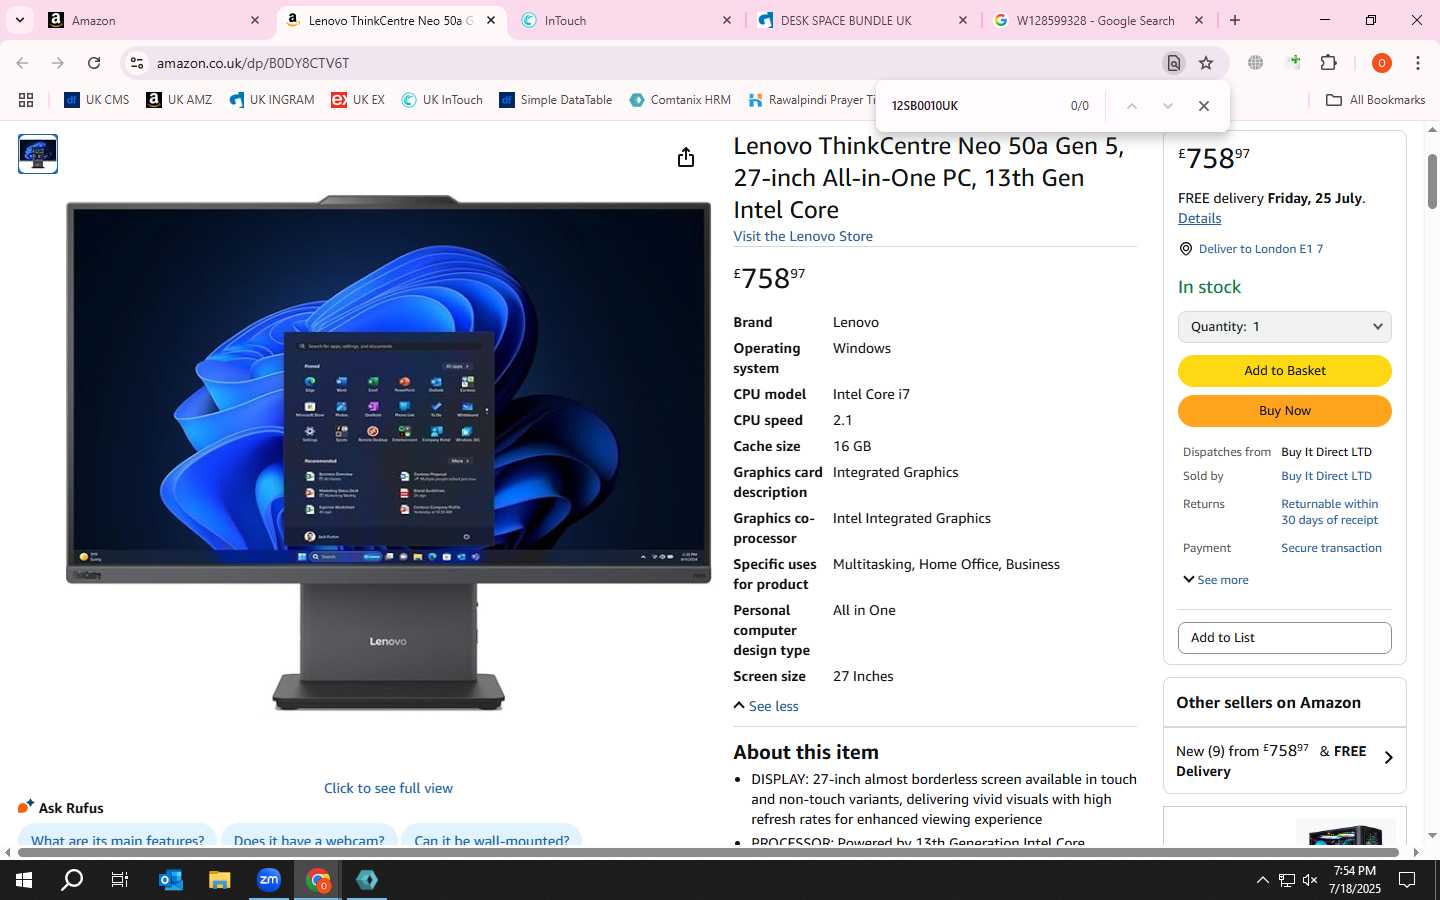The height and width of the screenshot is (900, 1440).
Task: Switch to the W128599328 Google Search tab
Action: pyautogui.click(x=1098, y=20)
